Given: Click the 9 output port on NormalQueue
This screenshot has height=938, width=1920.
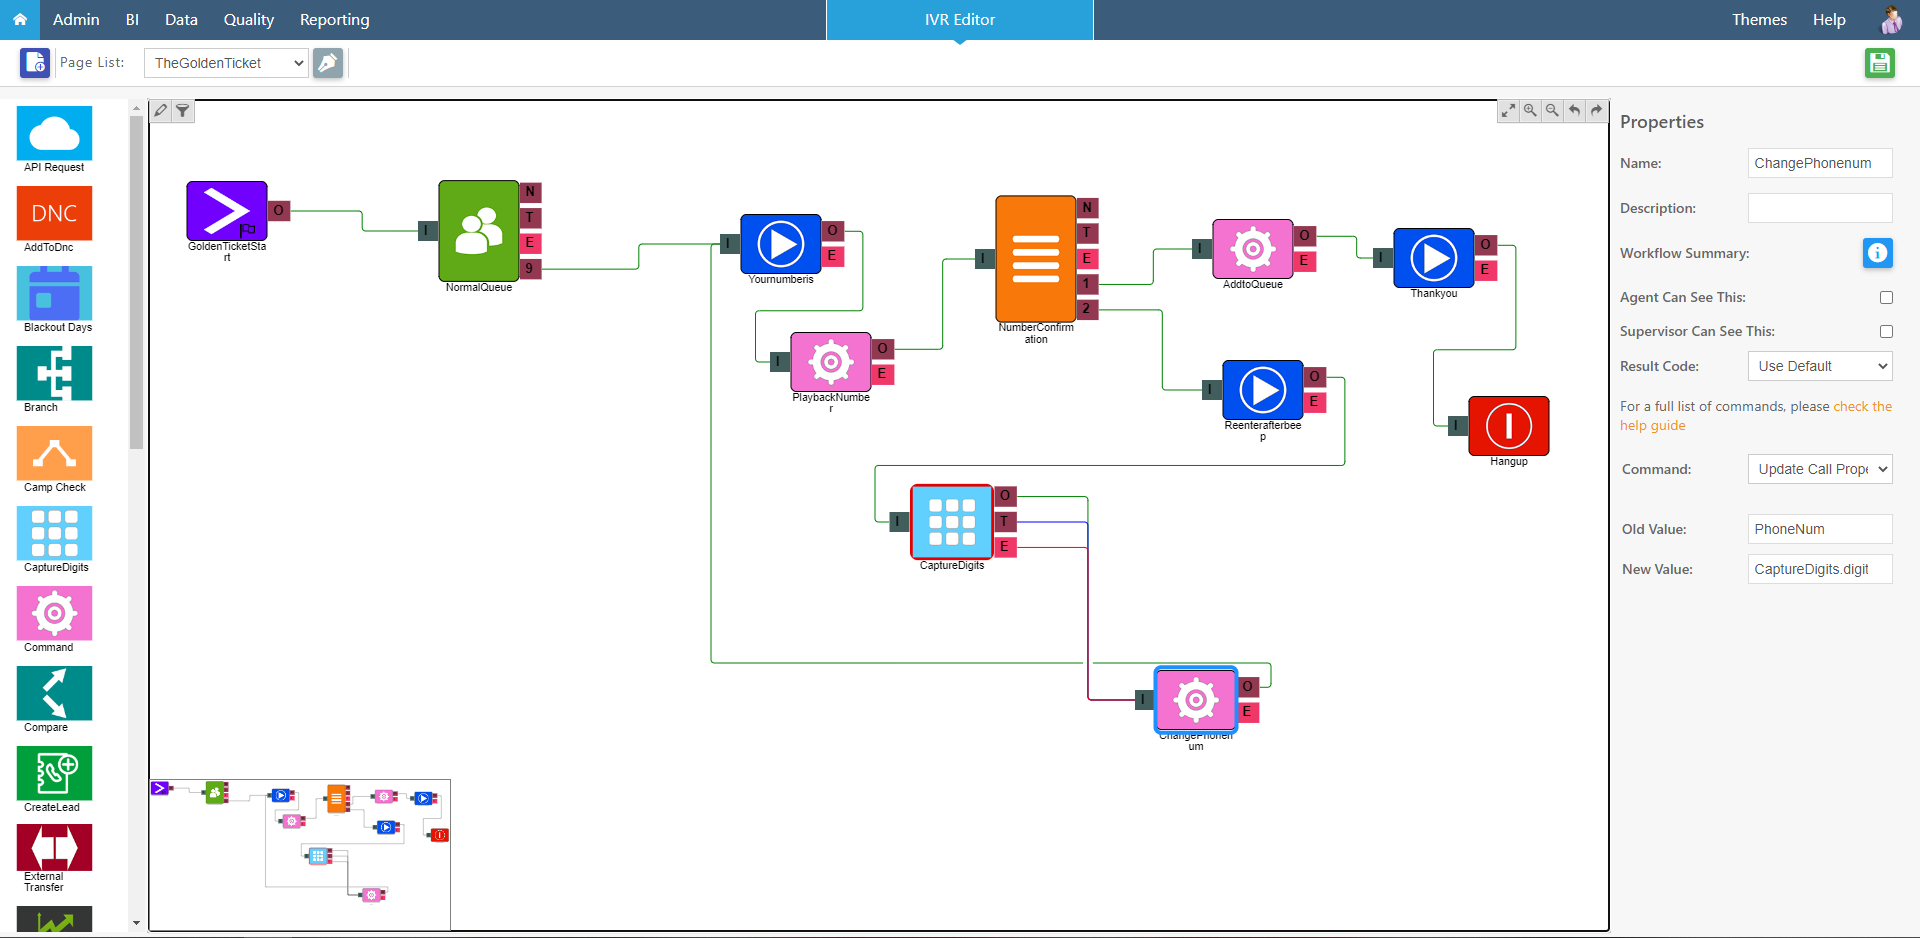Looking at the screenshot, I should [x=530, y=268].
